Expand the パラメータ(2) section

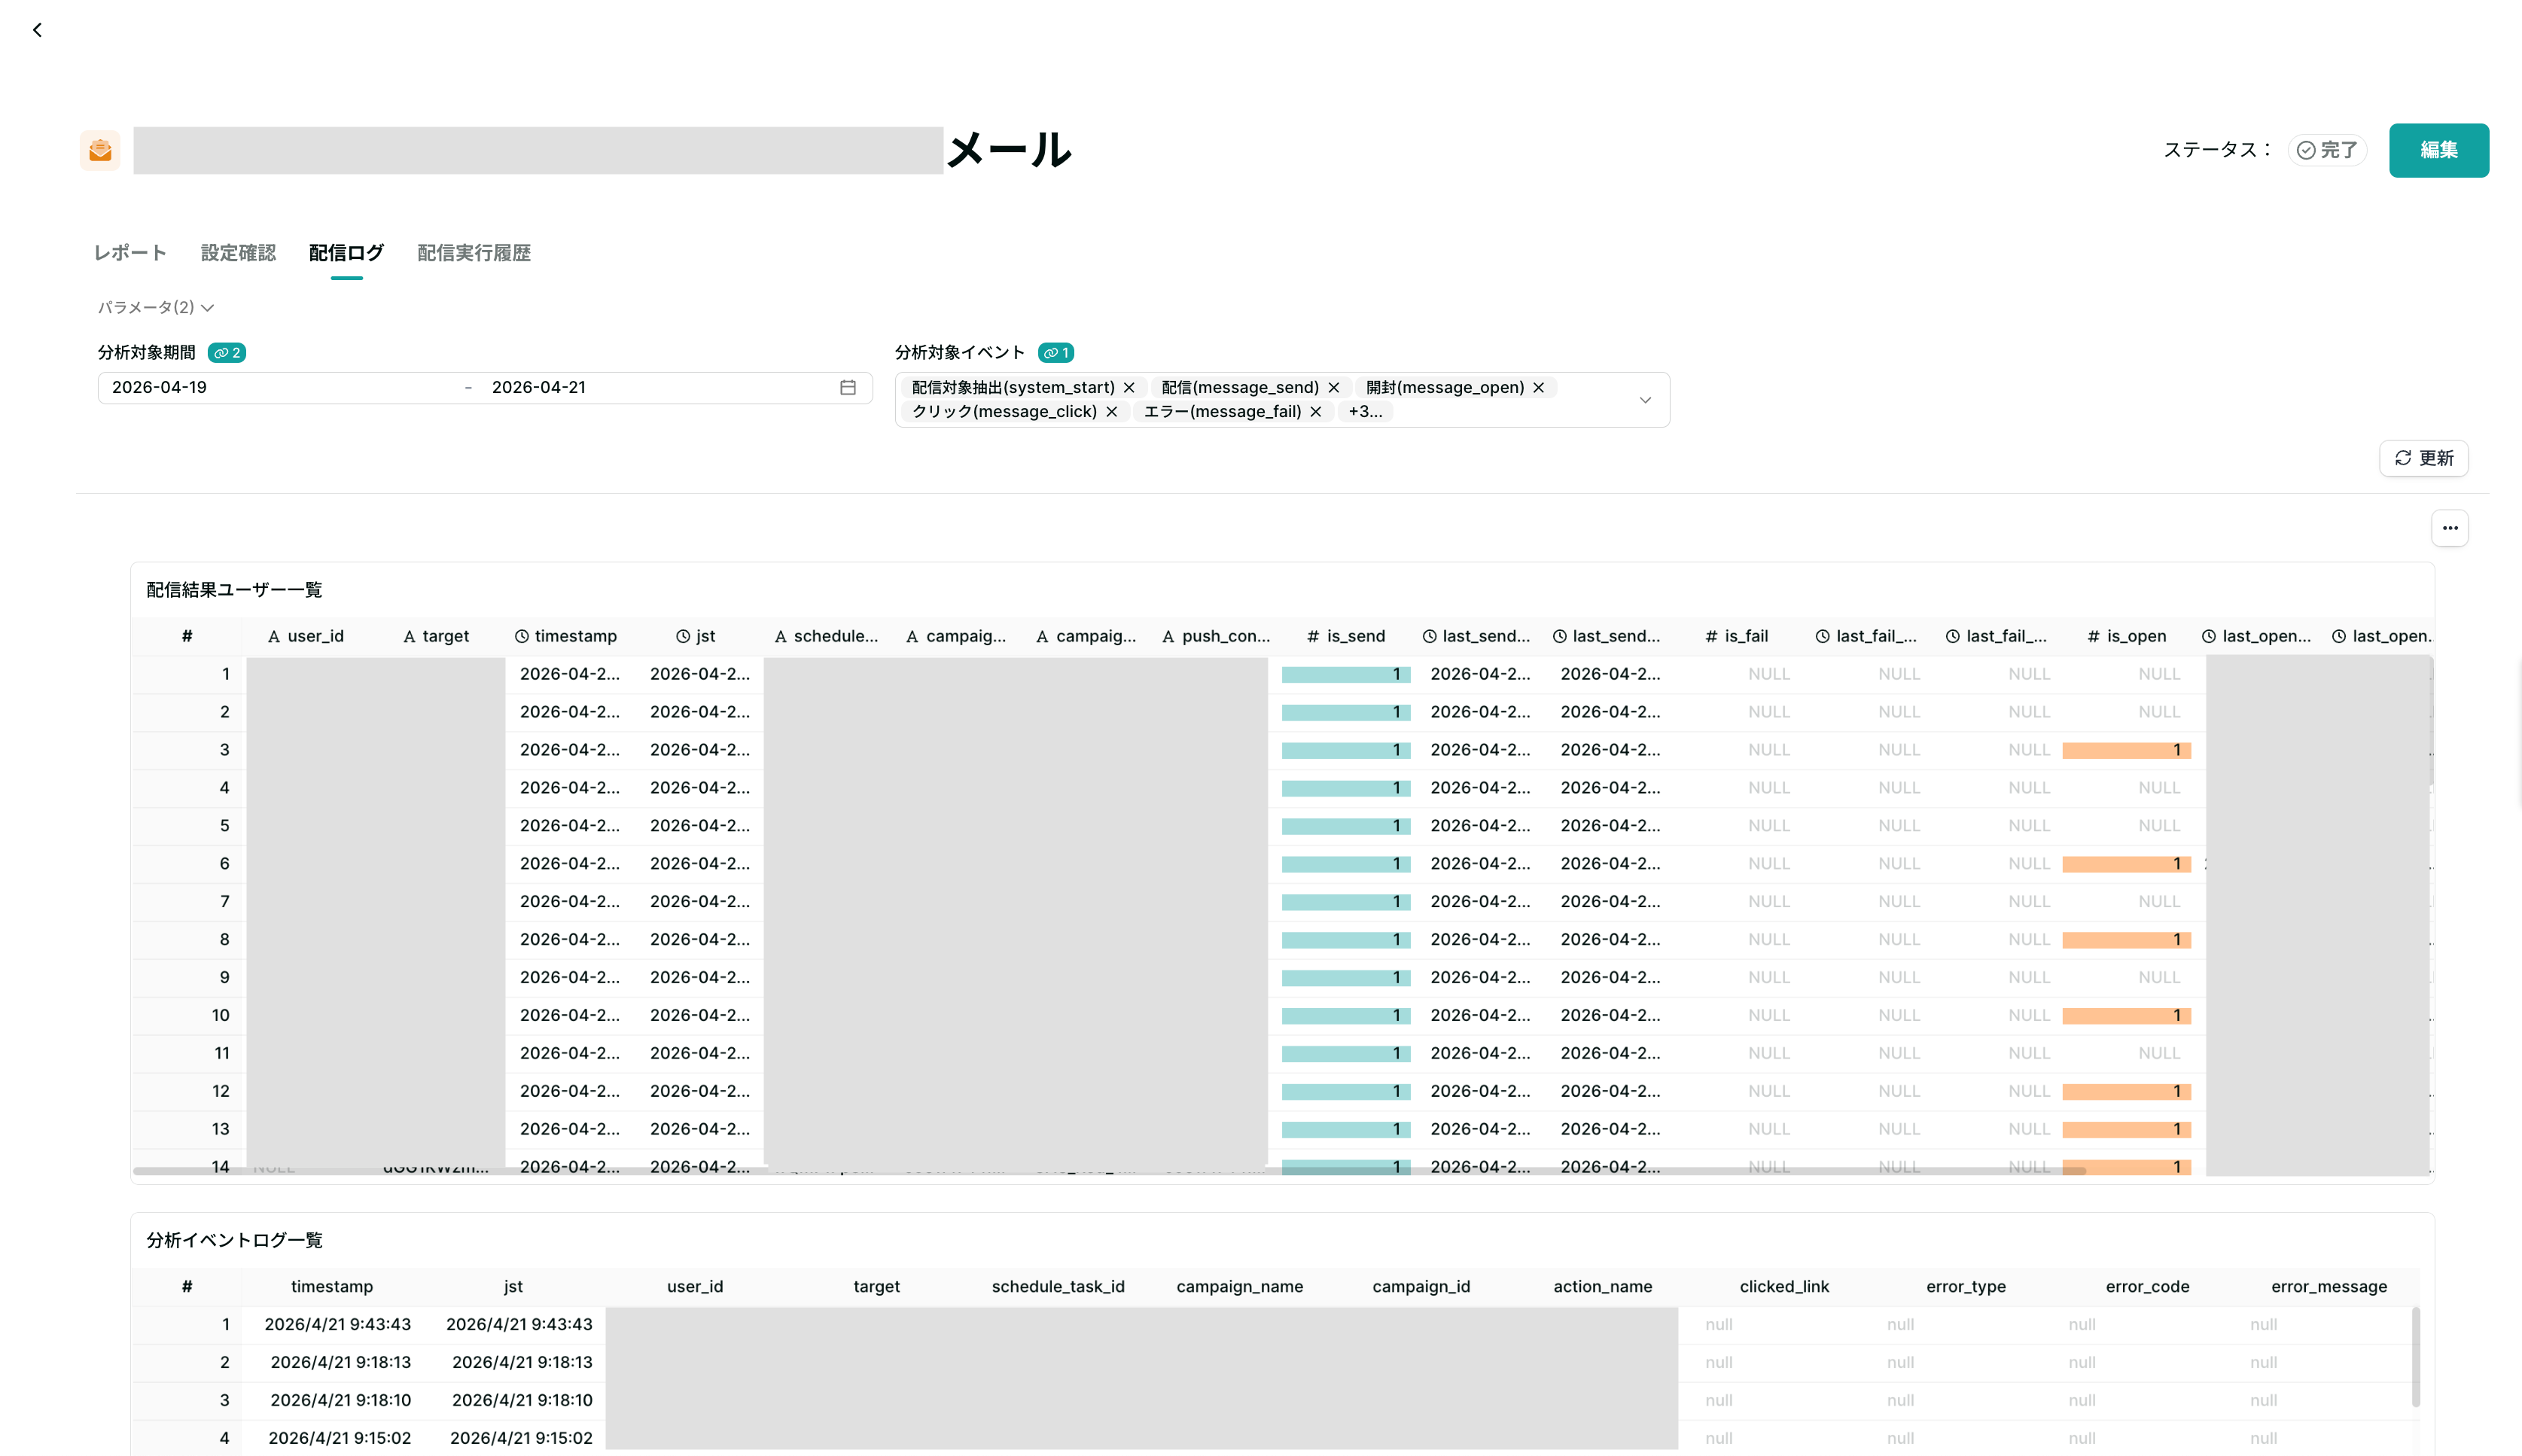(x=156, y=307)
